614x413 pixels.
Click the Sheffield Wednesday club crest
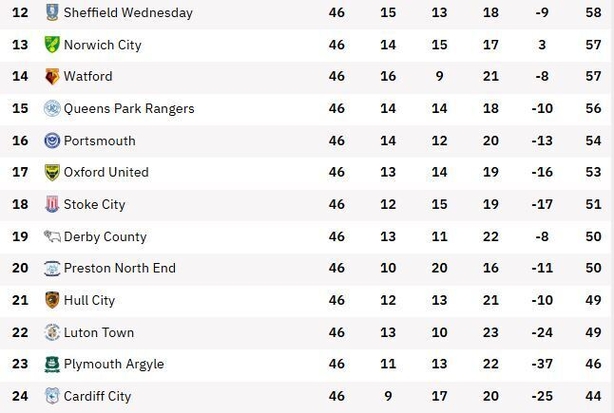pyautogui.click(x=52, y=13)
